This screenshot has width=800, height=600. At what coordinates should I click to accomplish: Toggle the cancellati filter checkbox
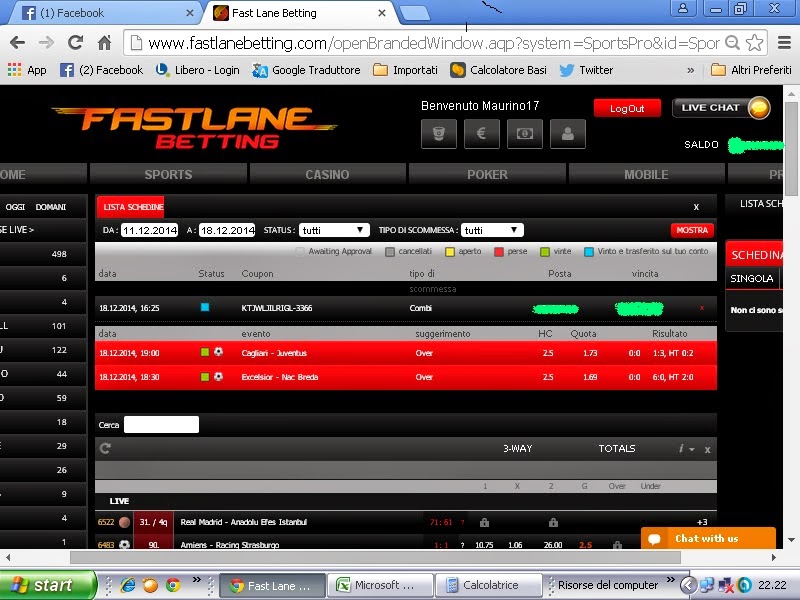click(390, 252)
